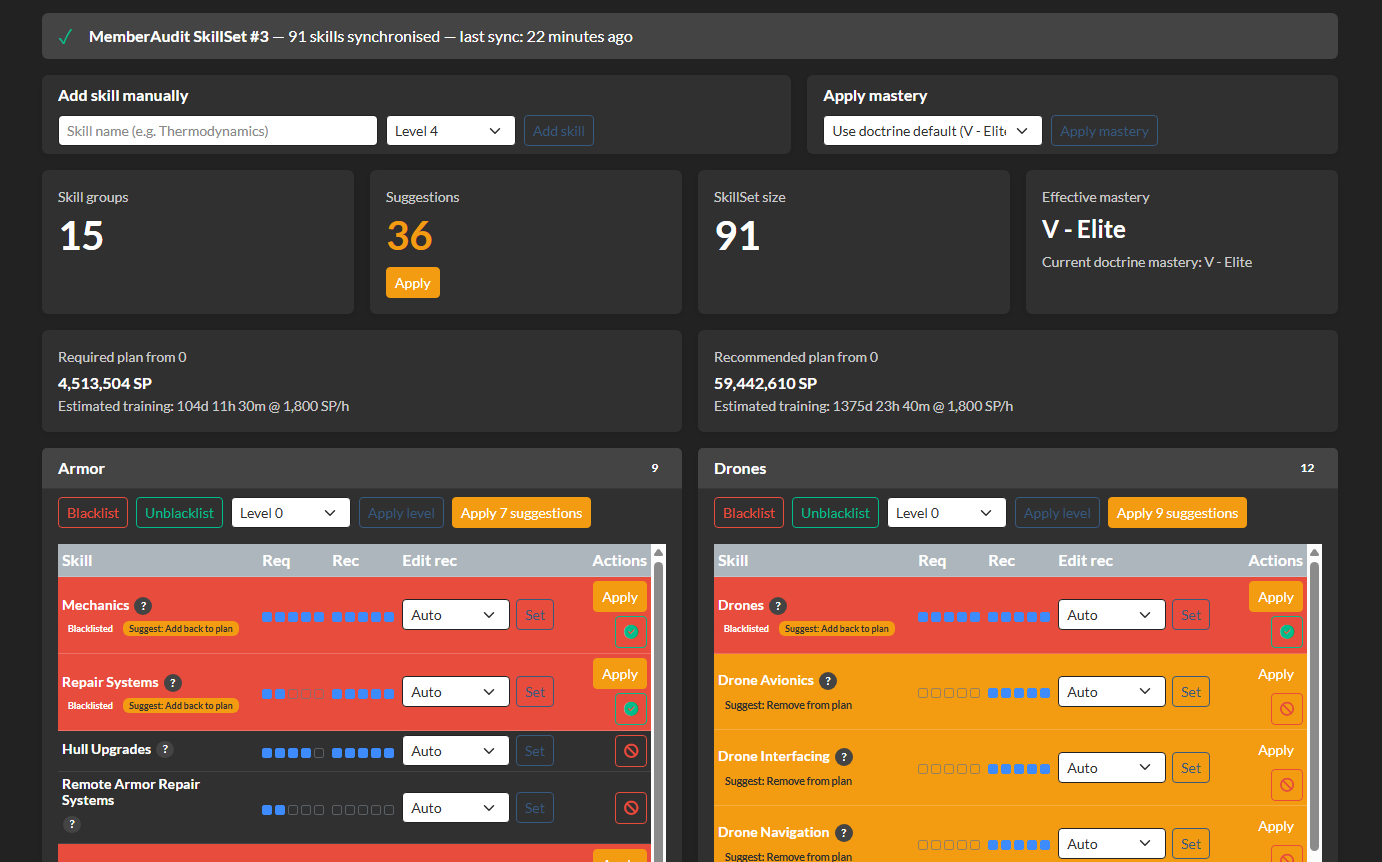Click blacklist icon for Hull Upgrades row
Image resolution: width=1382 pixels, height=862 pixels.
630,751
